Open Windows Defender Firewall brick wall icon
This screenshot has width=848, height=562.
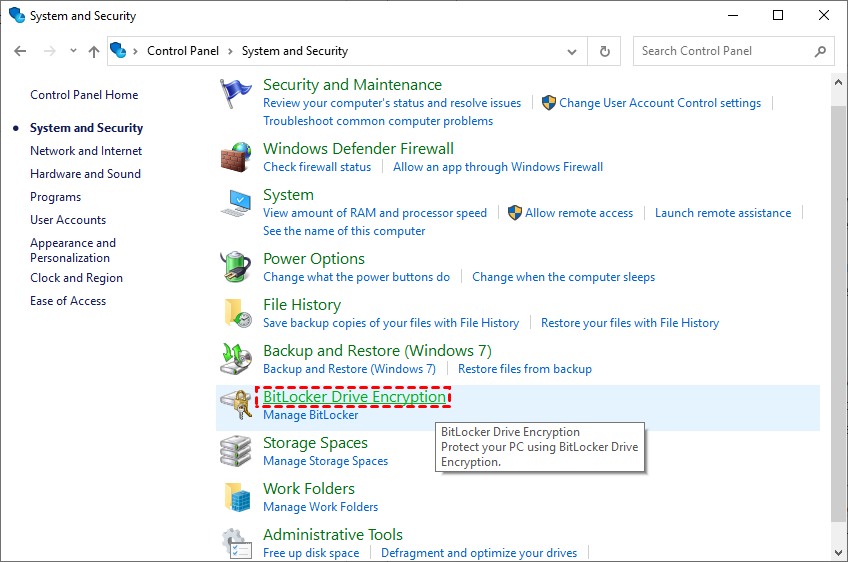[x=236, y=157]
